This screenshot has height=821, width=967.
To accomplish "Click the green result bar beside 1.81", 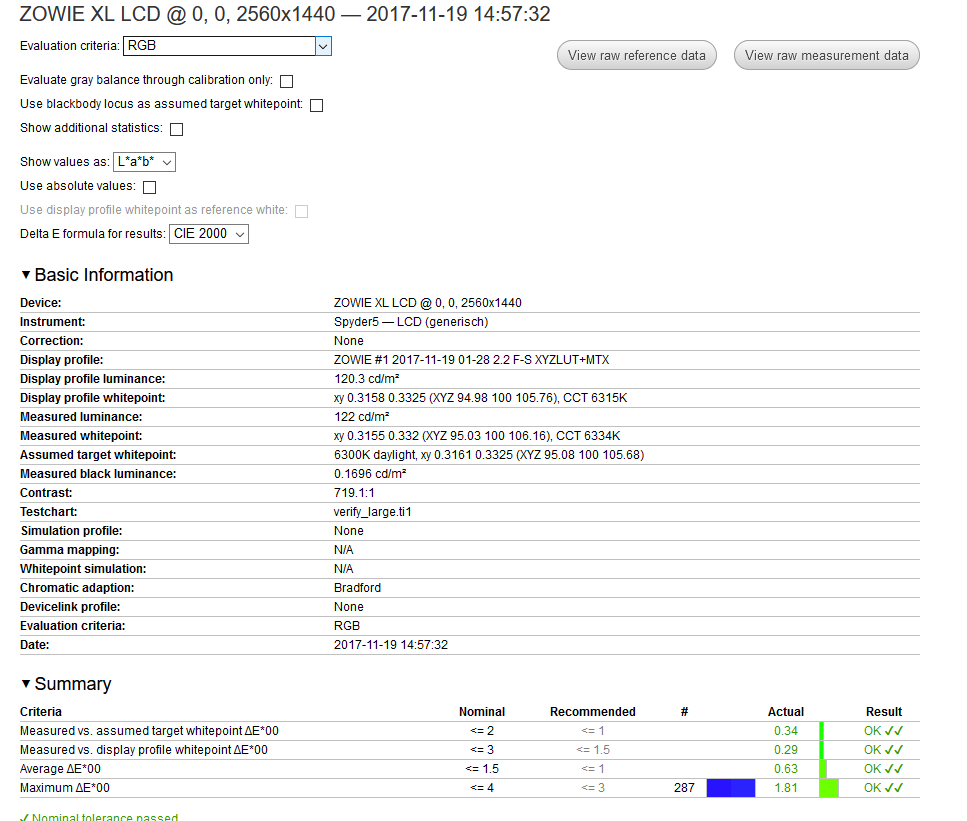I will 829,788.
